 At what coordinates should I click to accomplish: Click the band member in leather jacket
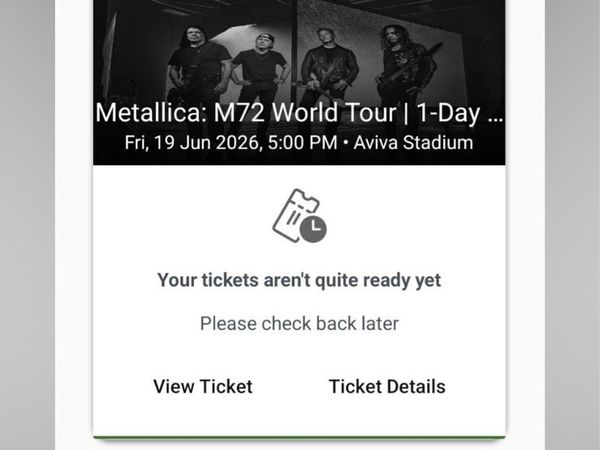click(x=328, y=65)
